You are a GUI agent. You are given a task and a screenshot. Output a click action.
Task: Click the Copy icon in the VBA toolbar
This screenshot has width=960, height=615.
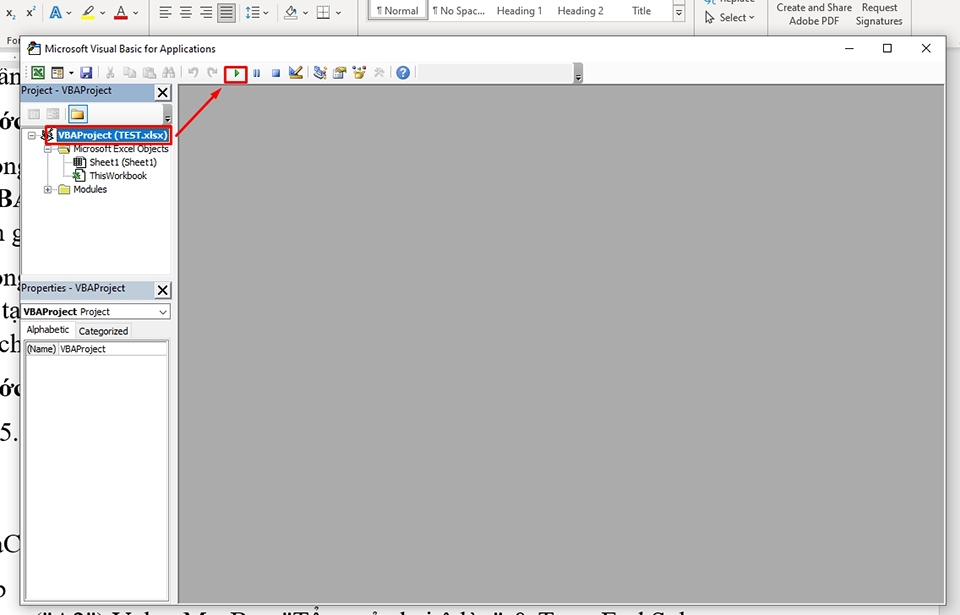pyautogui.click(x=129, y=73)
